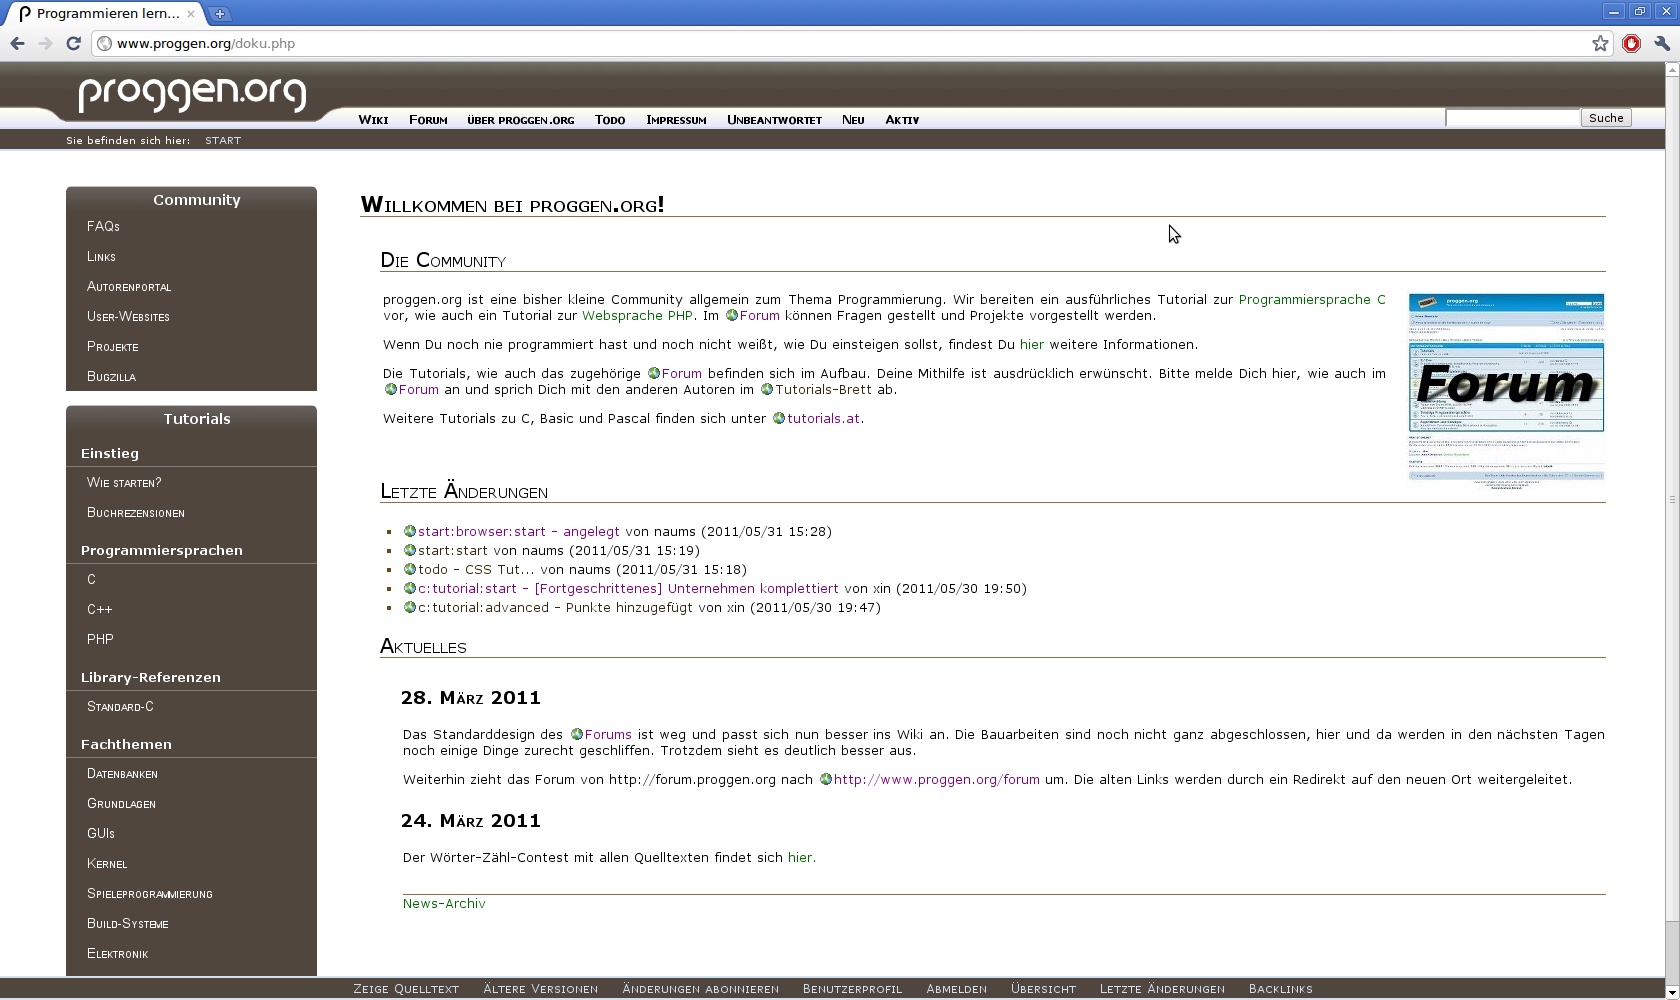Go to Unbeantwortet in navigation bar

coord(774,120)
